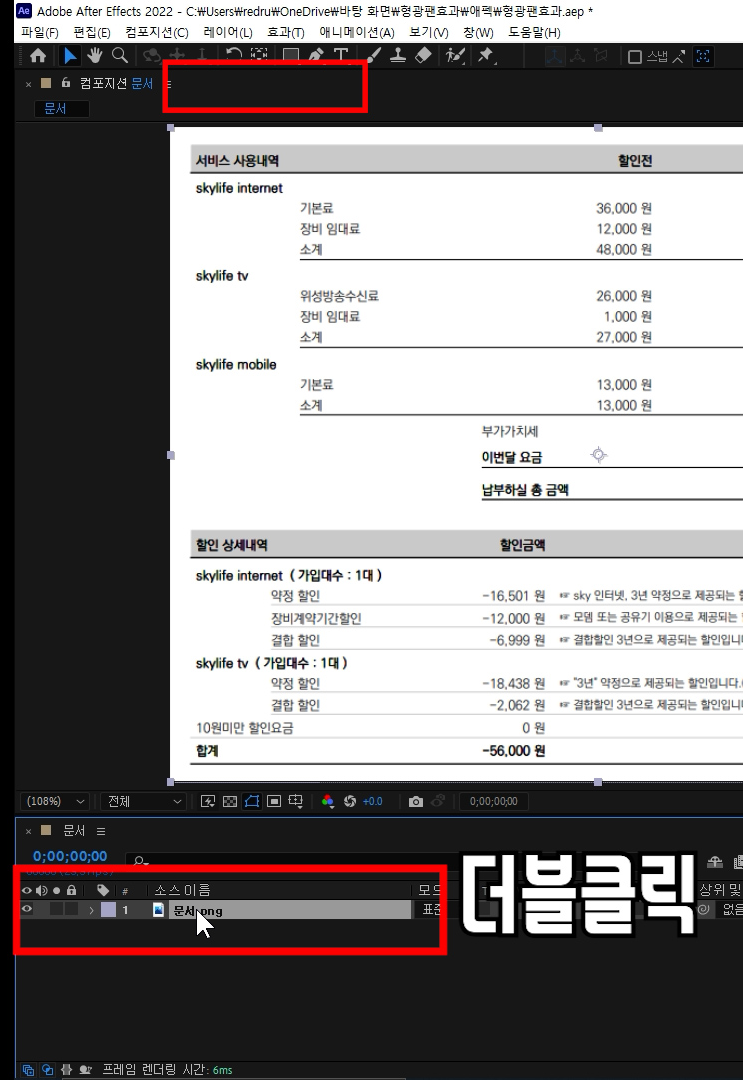Toggle mask and shape path visibility
Screen dimensions: 743x1080
pyautogui.click(x=252, y=801)
